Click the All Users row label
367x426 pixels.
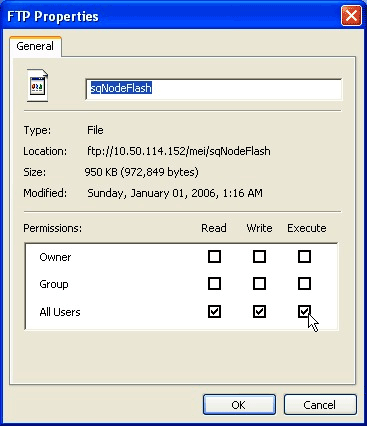(x=60, y=312)
